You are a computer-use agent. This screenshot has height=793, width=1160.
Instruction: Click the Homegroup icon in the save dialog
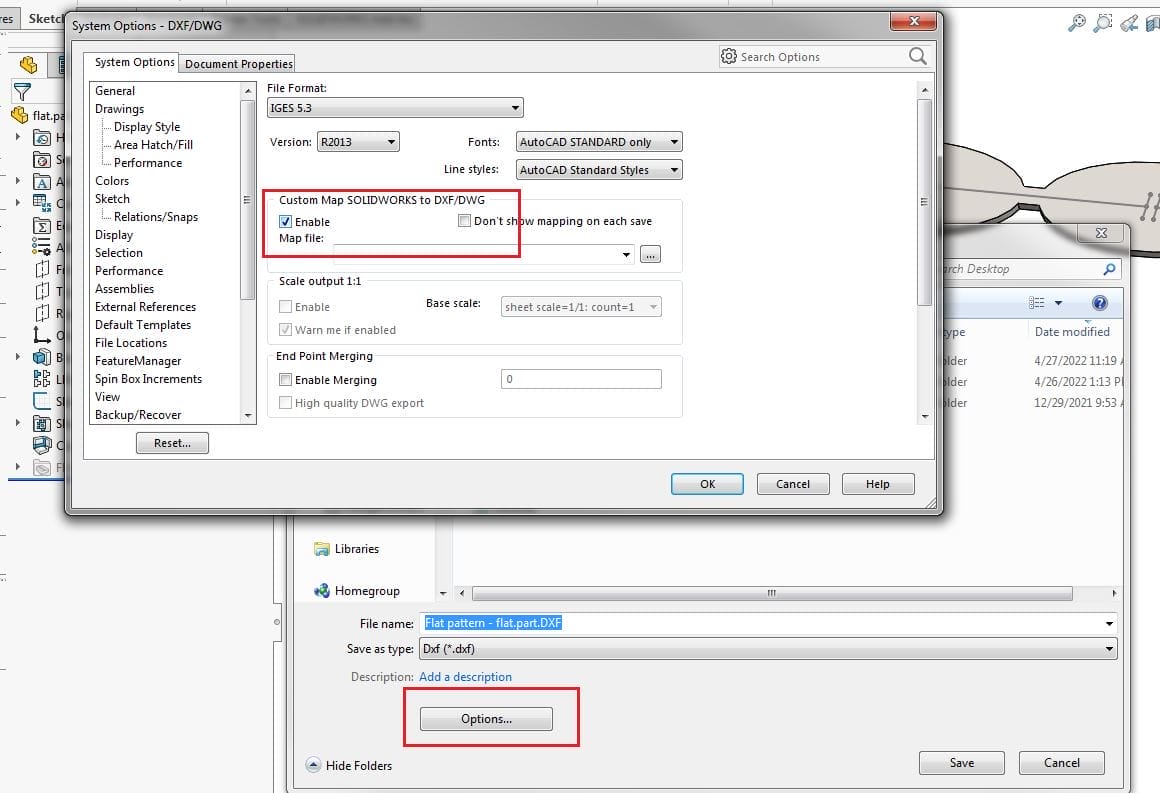pyautogui.click(x=321, y=591)
